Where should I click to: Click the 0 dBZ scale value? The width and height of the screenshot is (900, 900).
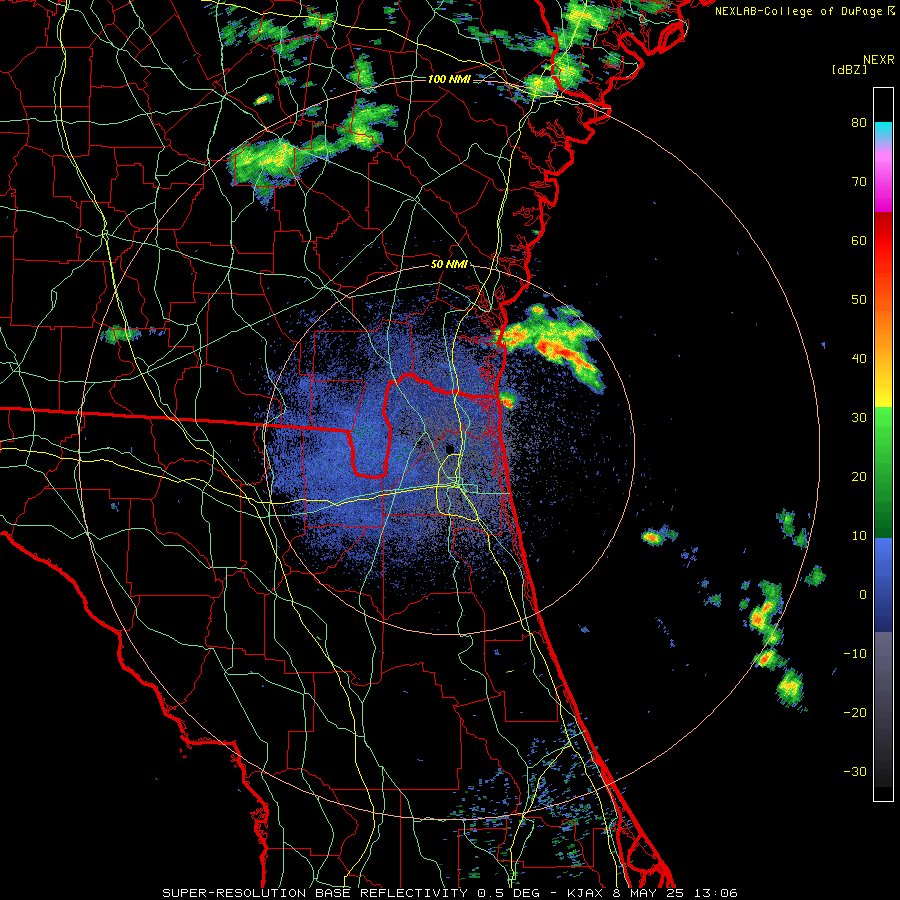point(863,595)
